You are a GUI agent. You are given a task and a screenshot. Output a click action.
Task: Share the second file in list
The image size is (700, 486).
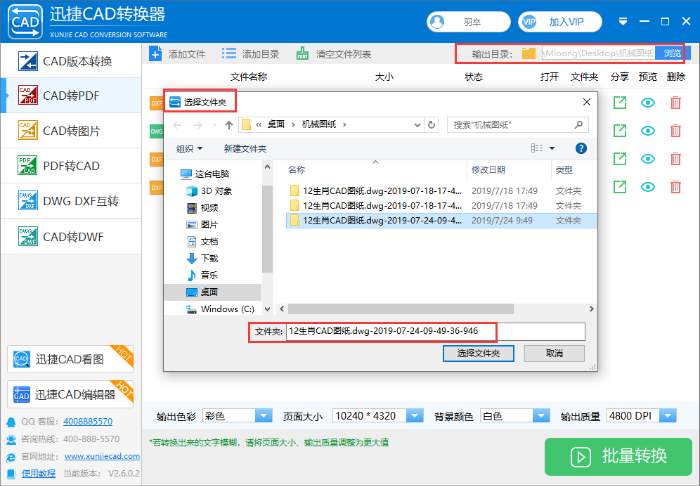620,131
